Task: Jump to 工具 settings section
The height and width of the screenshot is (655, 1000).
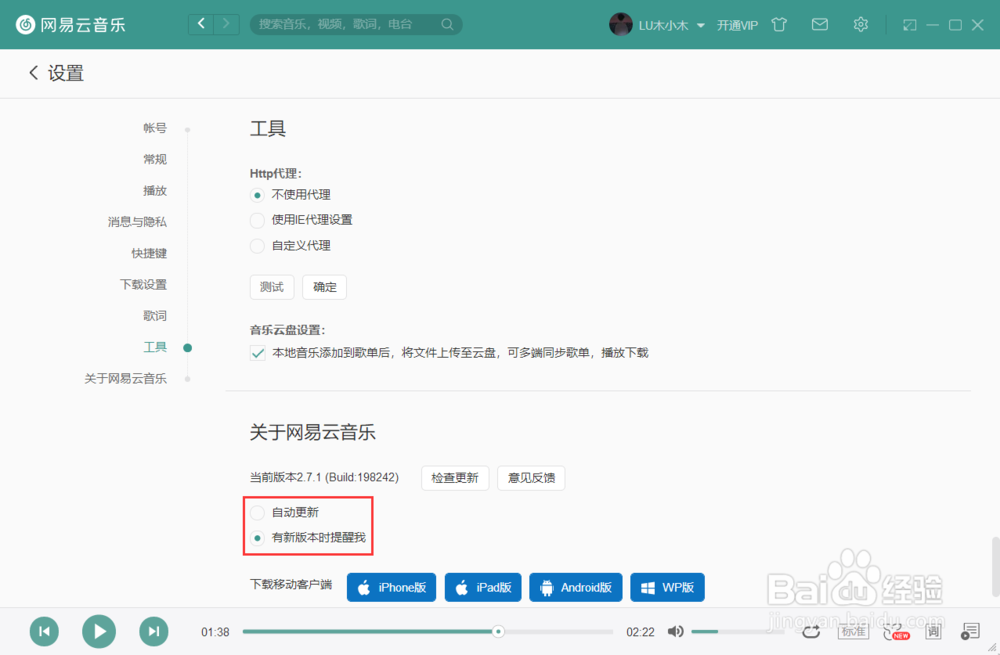Action: click(154, 347)
